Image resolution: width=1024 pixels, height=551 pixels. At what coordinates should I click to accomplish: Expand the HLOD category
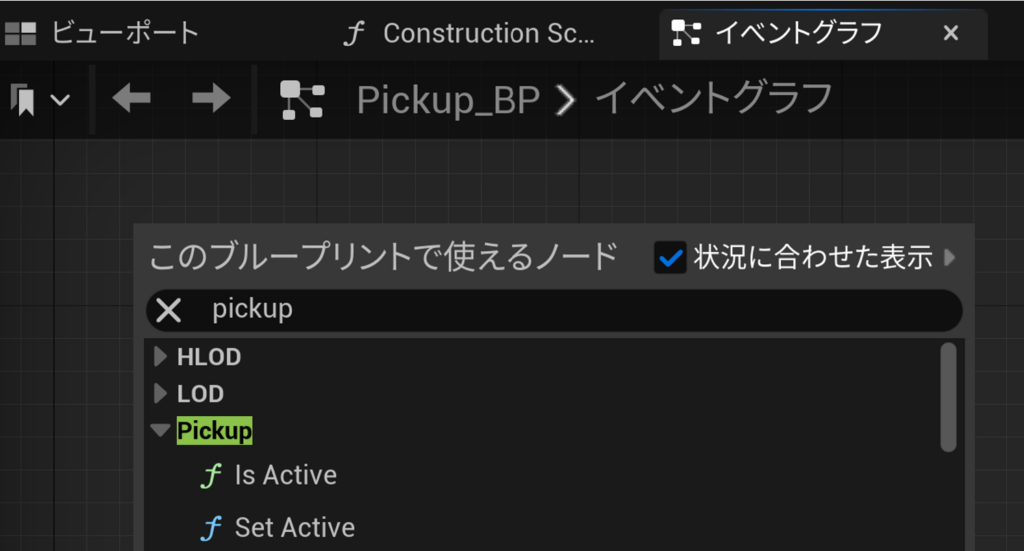[x=160, y=356]
